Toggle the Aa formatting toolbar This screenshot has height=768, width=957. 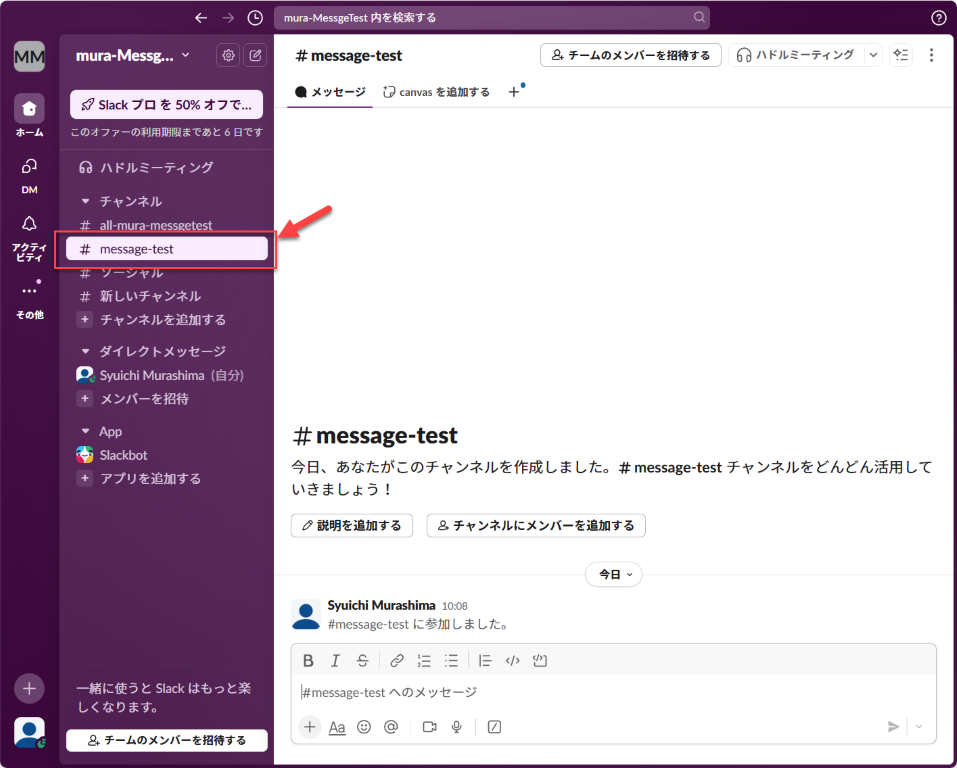337,726
